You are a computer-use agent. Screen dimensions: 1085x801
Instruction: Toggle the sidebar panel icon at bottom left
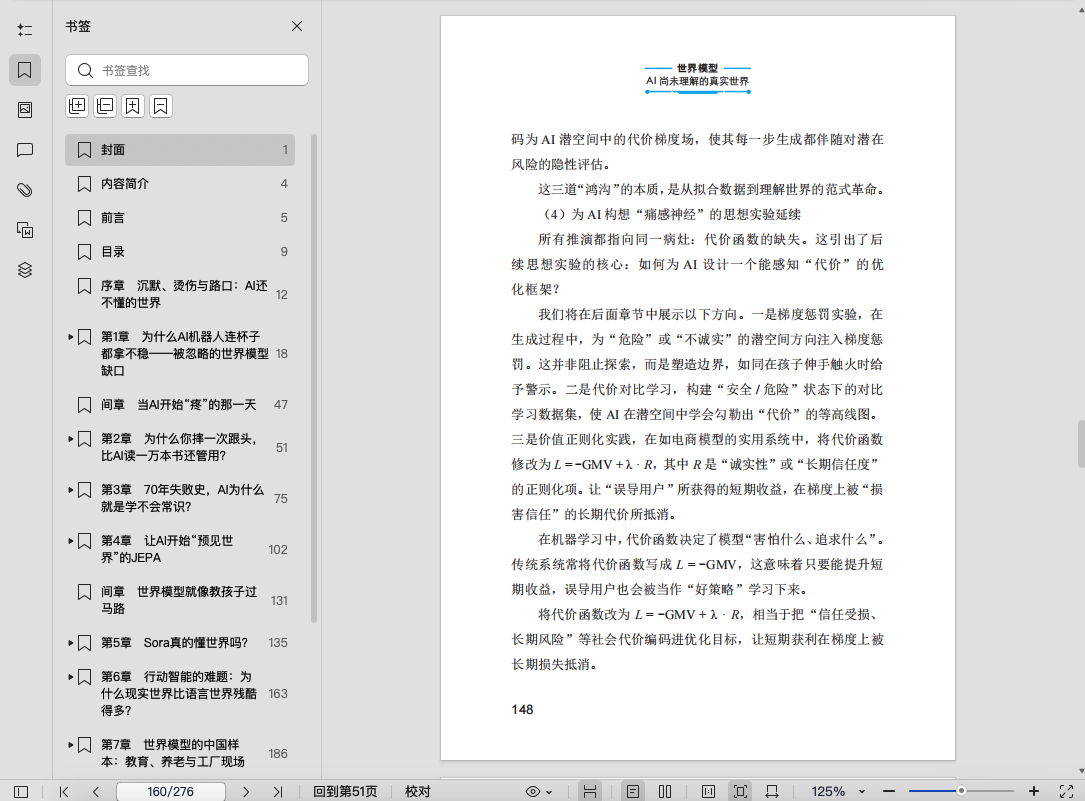[21, 791]
